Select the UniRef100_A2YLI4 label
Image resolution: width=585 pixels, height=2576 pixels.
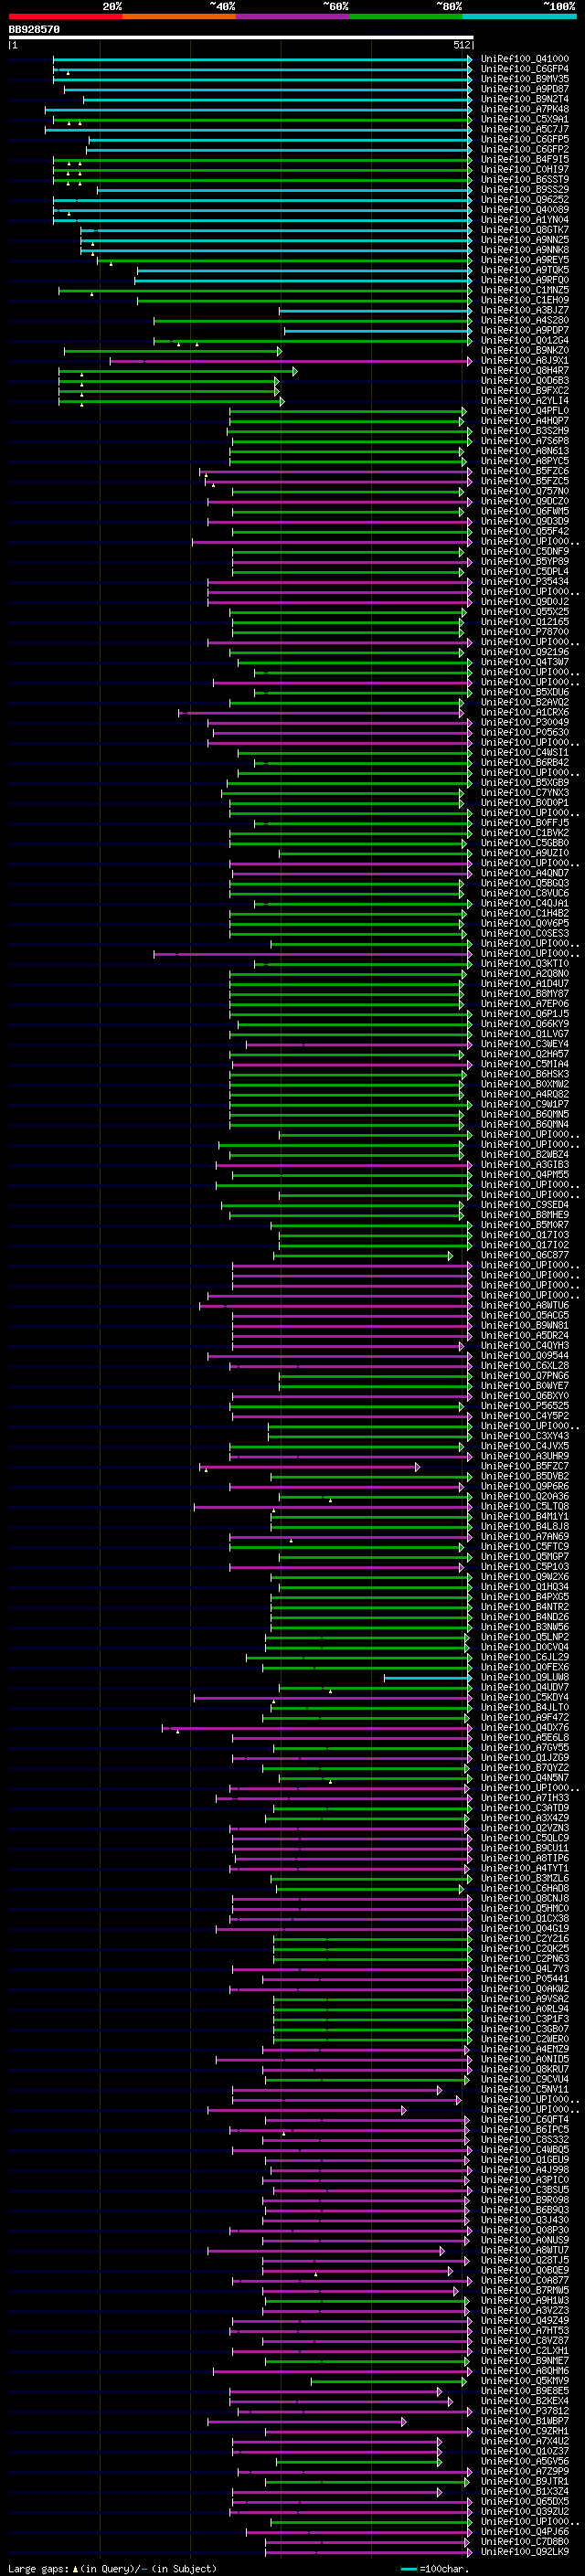[x=525, y=401]
